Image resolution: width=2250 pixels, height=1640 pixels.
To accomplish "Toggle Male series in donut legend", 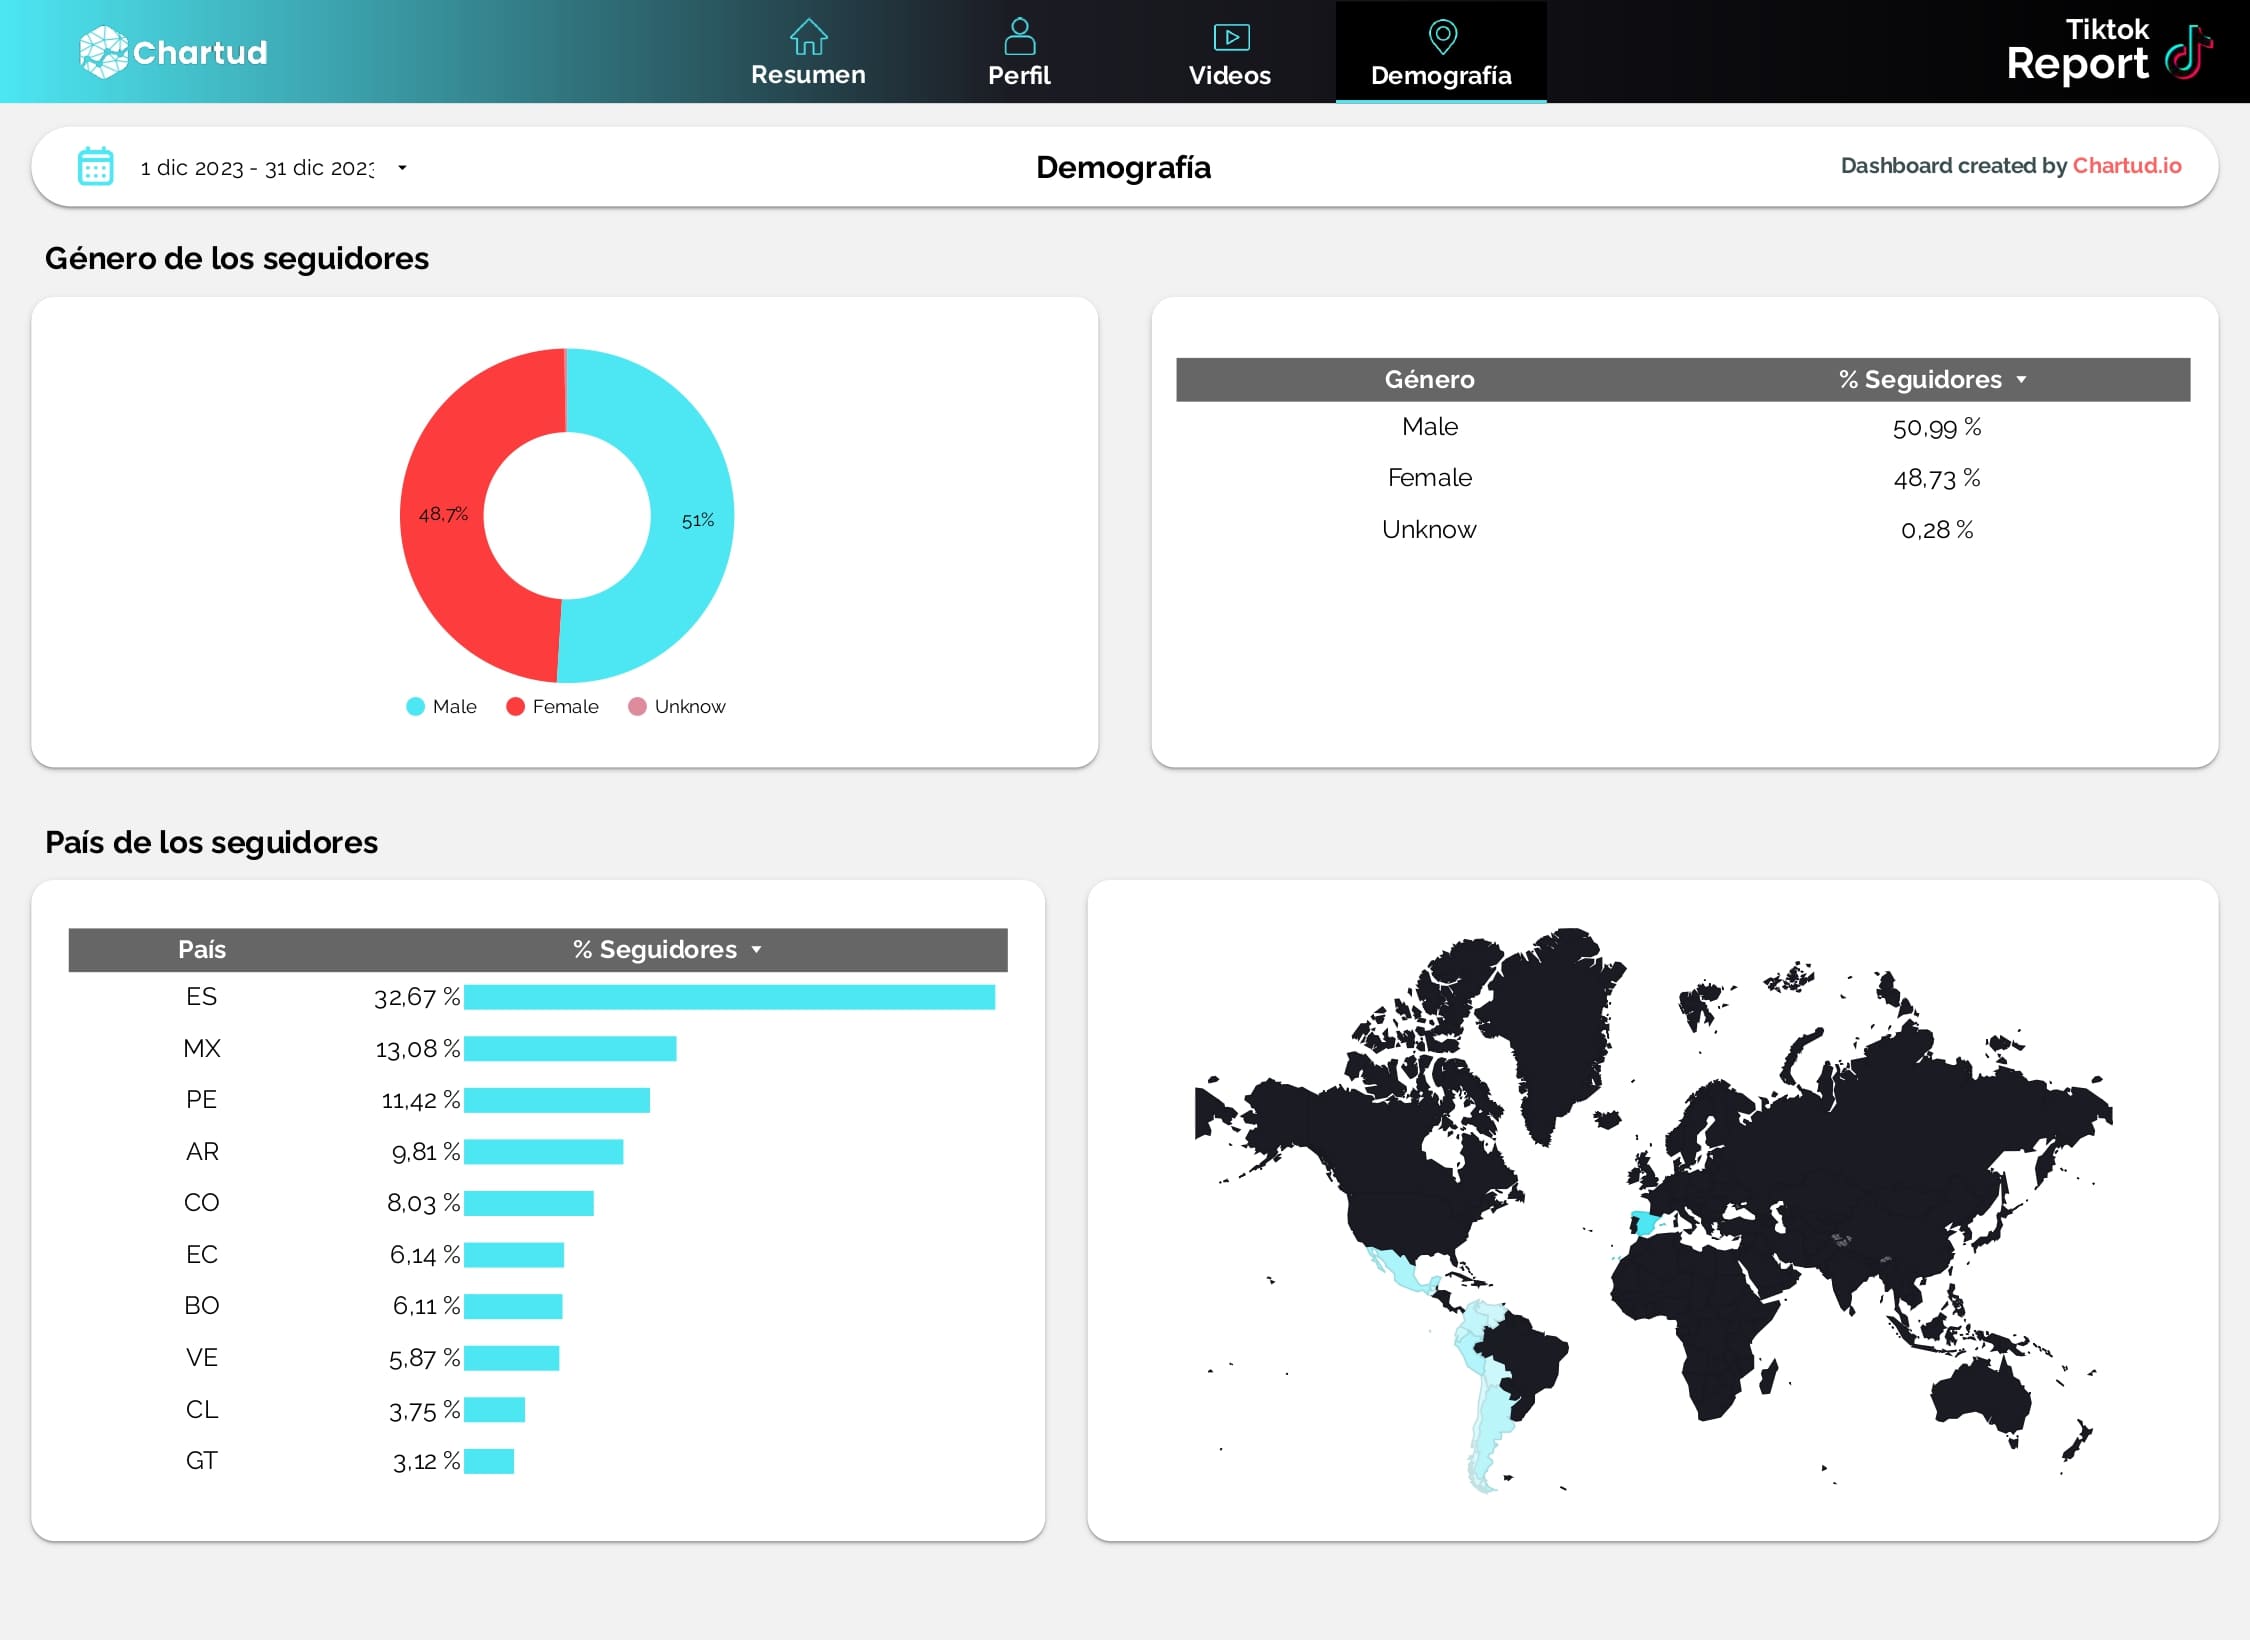I will click(x=441, y=707).
